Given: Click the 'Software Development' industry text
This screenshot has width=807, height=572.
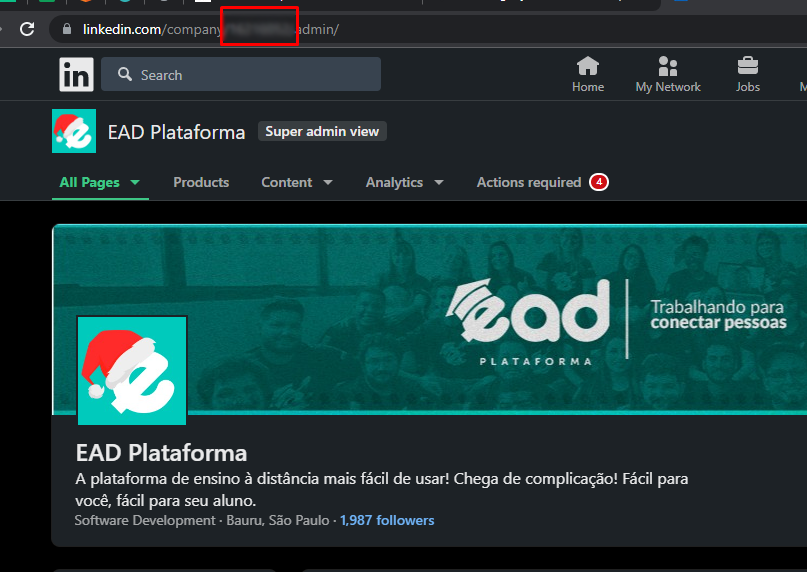Looking at the screenshot, I should [145, 521].
